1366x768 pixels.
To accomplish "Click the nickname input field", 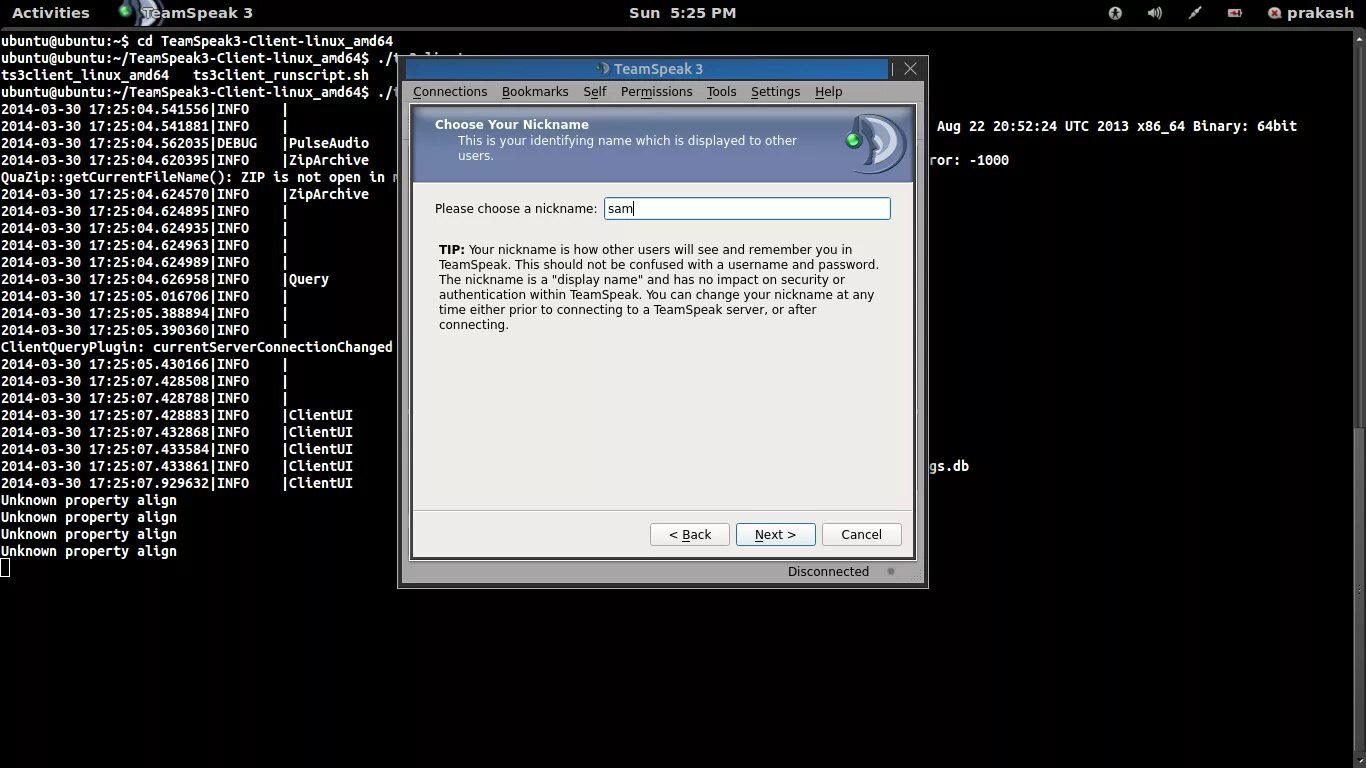I will (747, 208).
